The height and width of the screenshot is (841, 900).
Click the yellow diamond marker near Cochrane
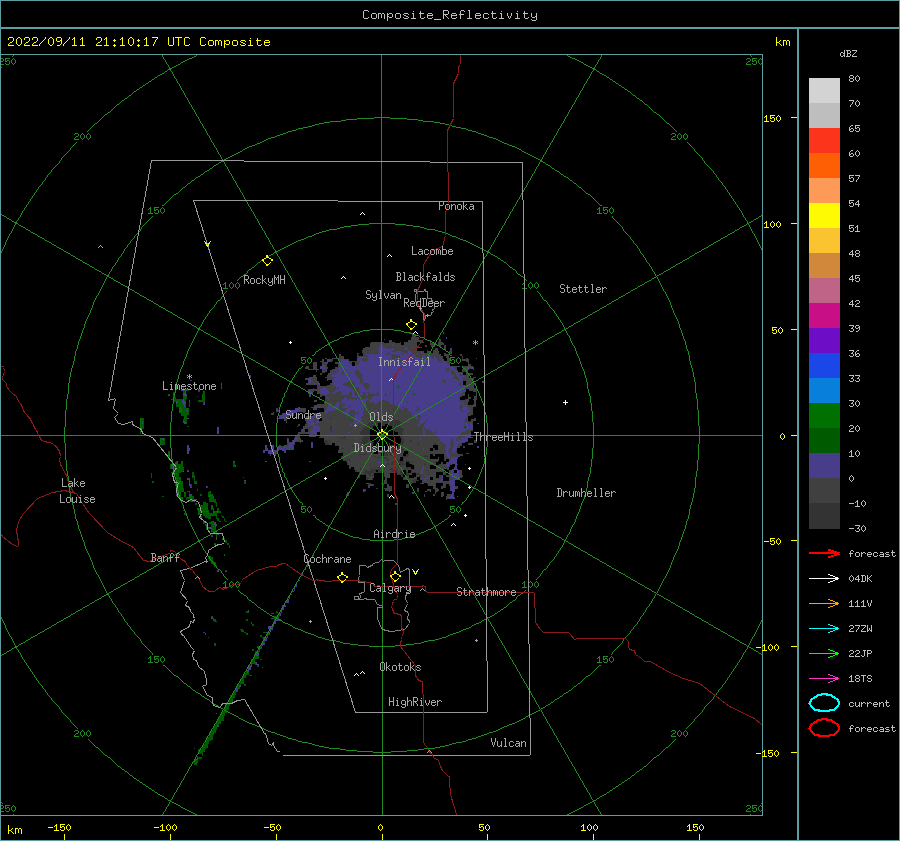pos(342,577)
